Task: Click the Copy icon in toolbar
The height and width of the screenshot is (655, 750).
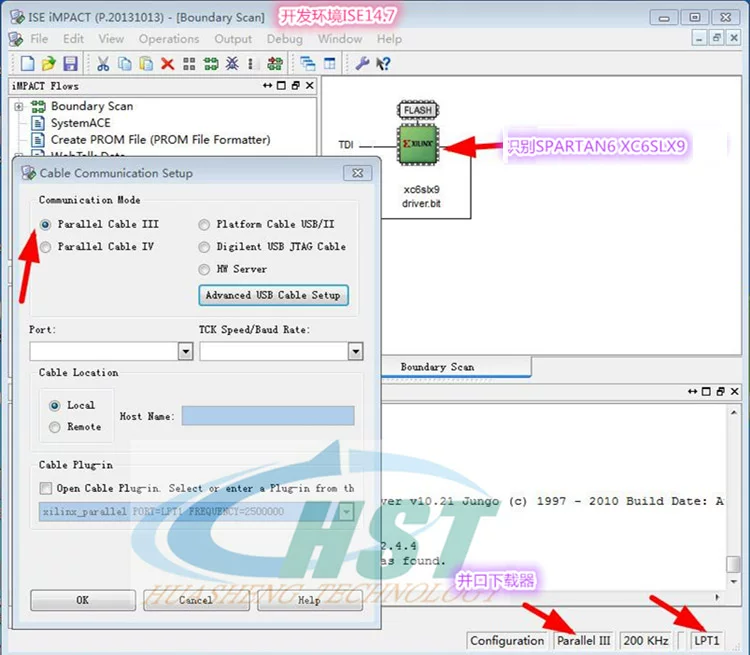Action: (x=124, y=63)
